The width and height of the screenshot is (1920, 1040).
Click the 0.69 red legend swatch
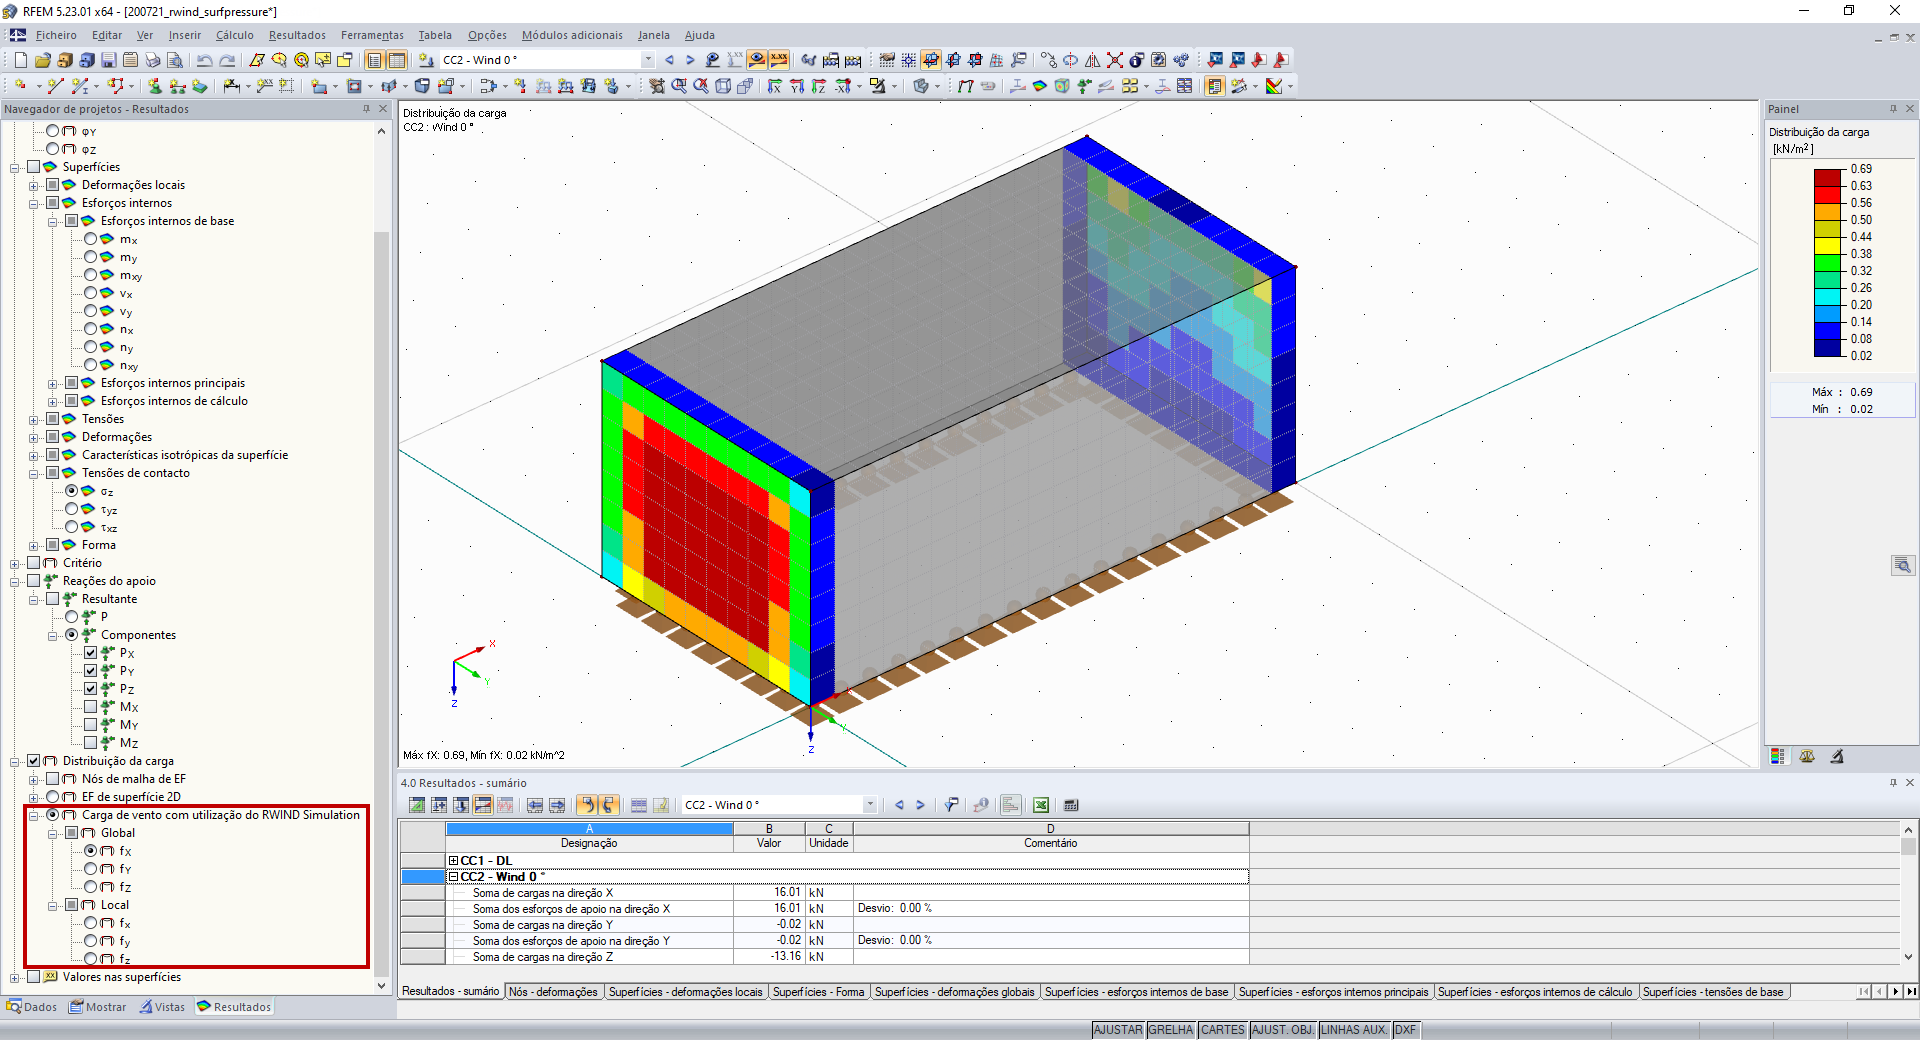pos(1828,177)
